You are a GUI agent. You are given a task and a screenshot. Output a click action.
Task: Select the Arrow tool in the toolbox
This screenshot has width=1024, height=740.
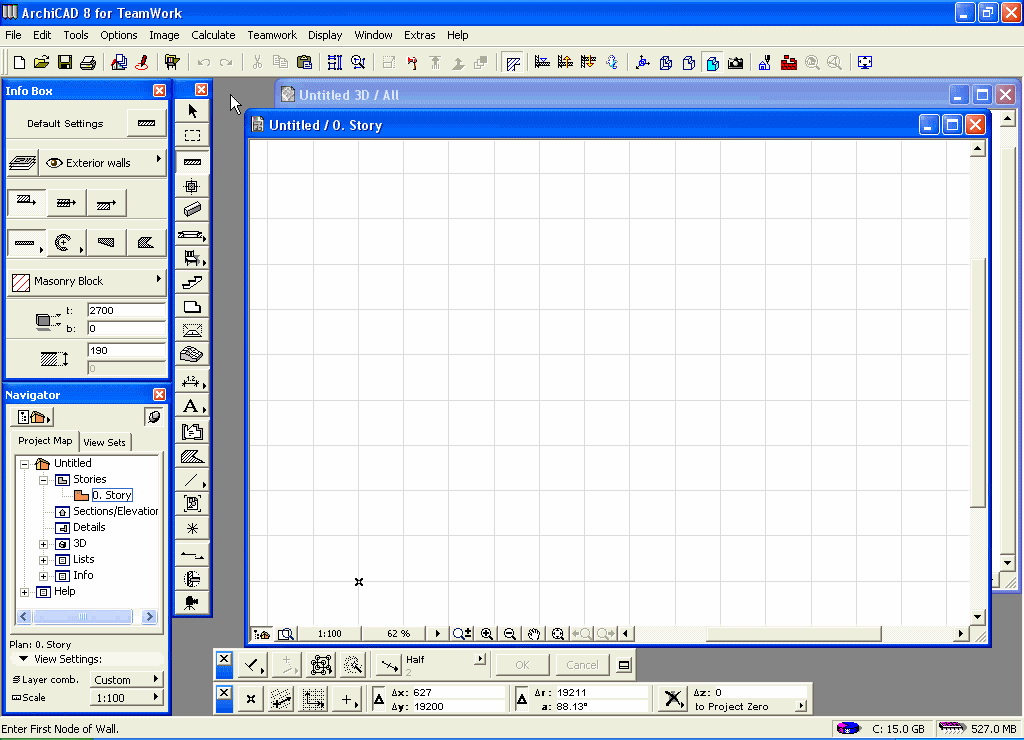point(193,111)
